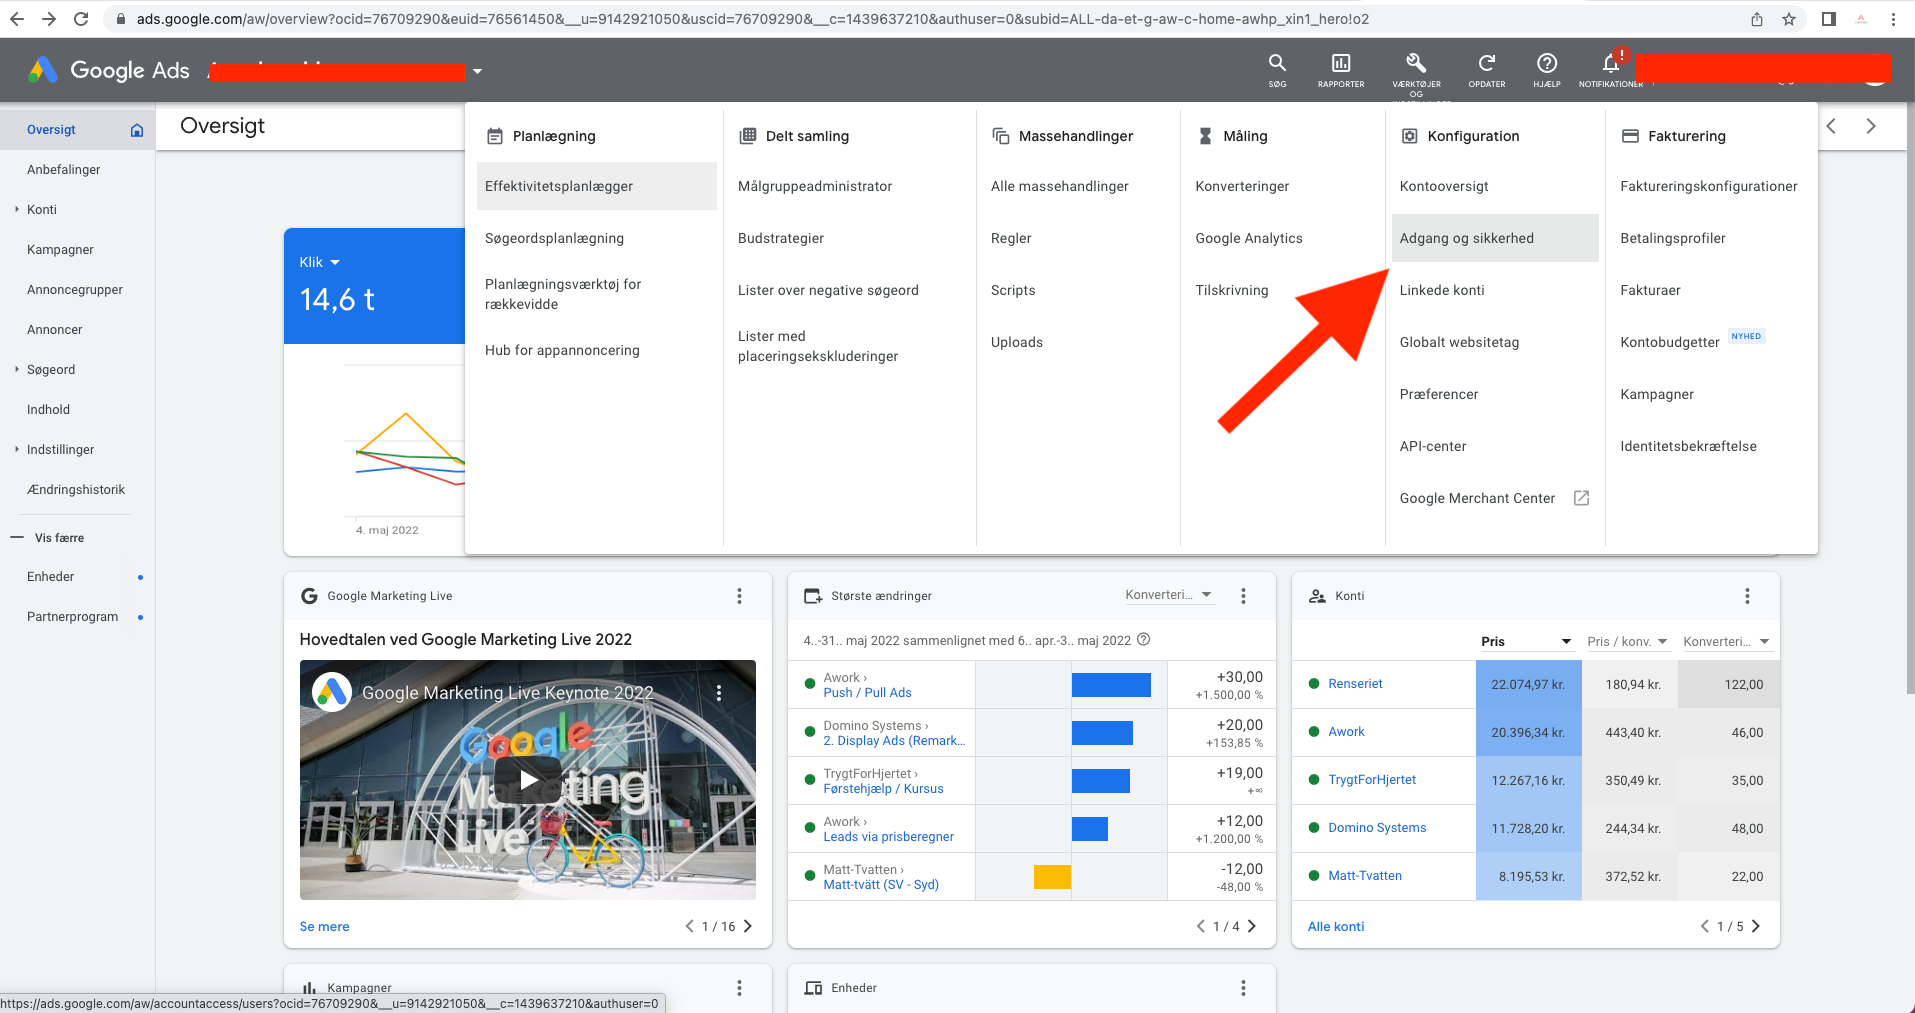Click the previous arrow beside Oversigt header
Image resolution: width=1915 pixels, height=1013 pixels.
[x=1832, y=126]
